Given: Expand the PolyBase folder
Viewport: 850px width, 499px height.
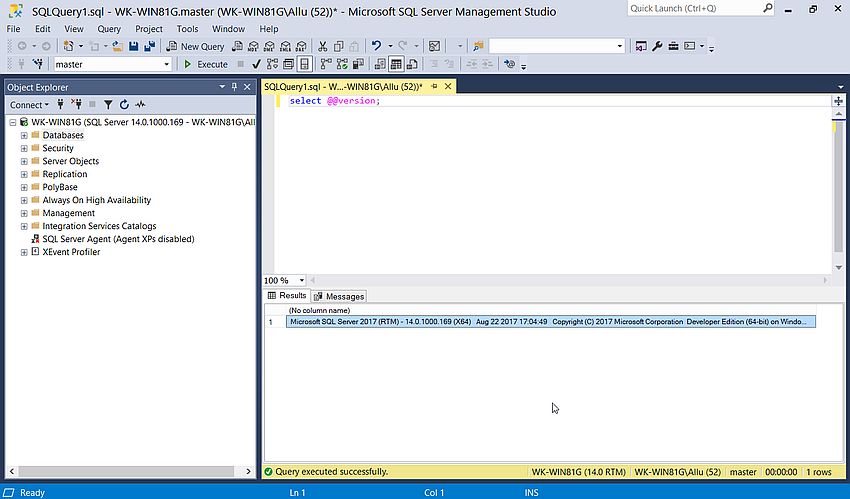Looking at the screenshot, I should pyautogui.click(x=24, y=187).
